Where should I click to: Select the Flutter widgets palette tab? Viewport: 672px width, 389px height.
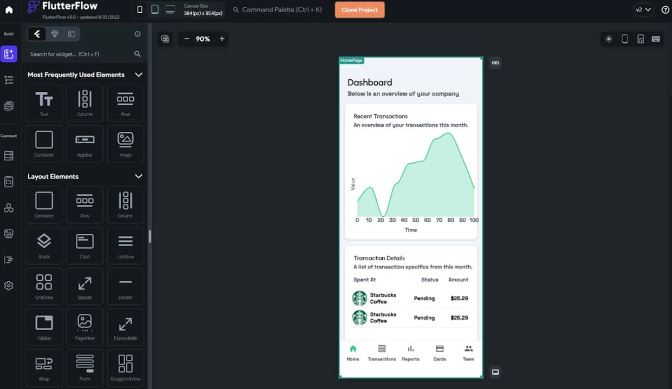(37, 34)
